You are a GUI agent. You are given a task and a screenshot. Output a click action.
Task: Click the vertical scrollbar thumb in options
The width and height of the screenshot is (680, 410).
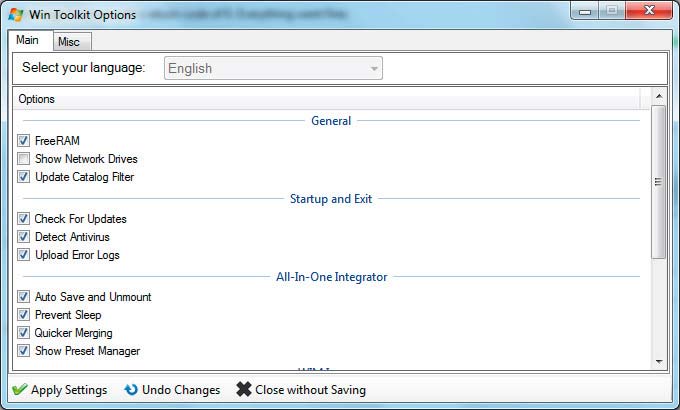pyautogui.click(x=658, y=182)
